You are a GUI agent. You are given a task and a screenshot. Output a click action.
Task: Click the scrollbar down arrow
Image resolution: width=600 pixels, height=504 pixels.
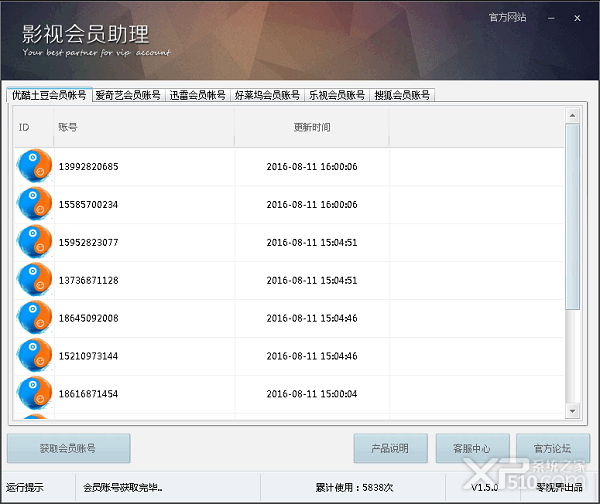(572, 411)
